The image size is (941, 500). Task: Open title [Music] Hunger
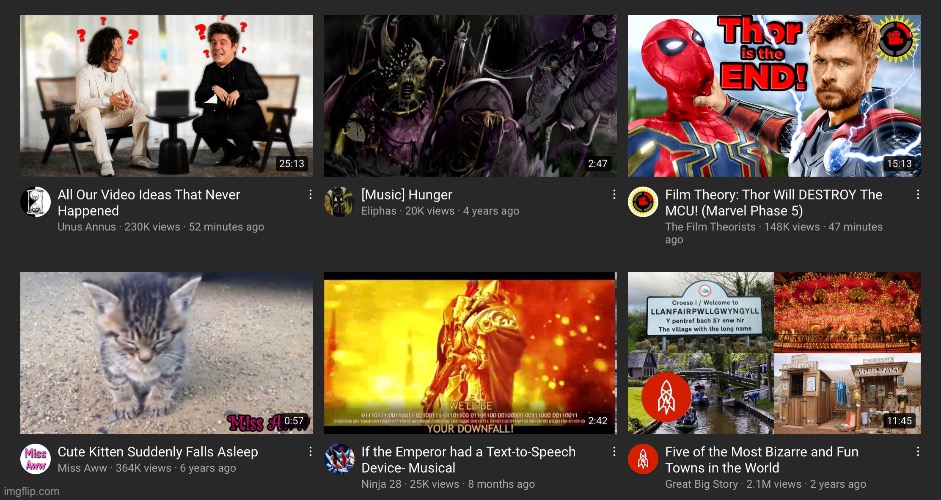(406, 194)
